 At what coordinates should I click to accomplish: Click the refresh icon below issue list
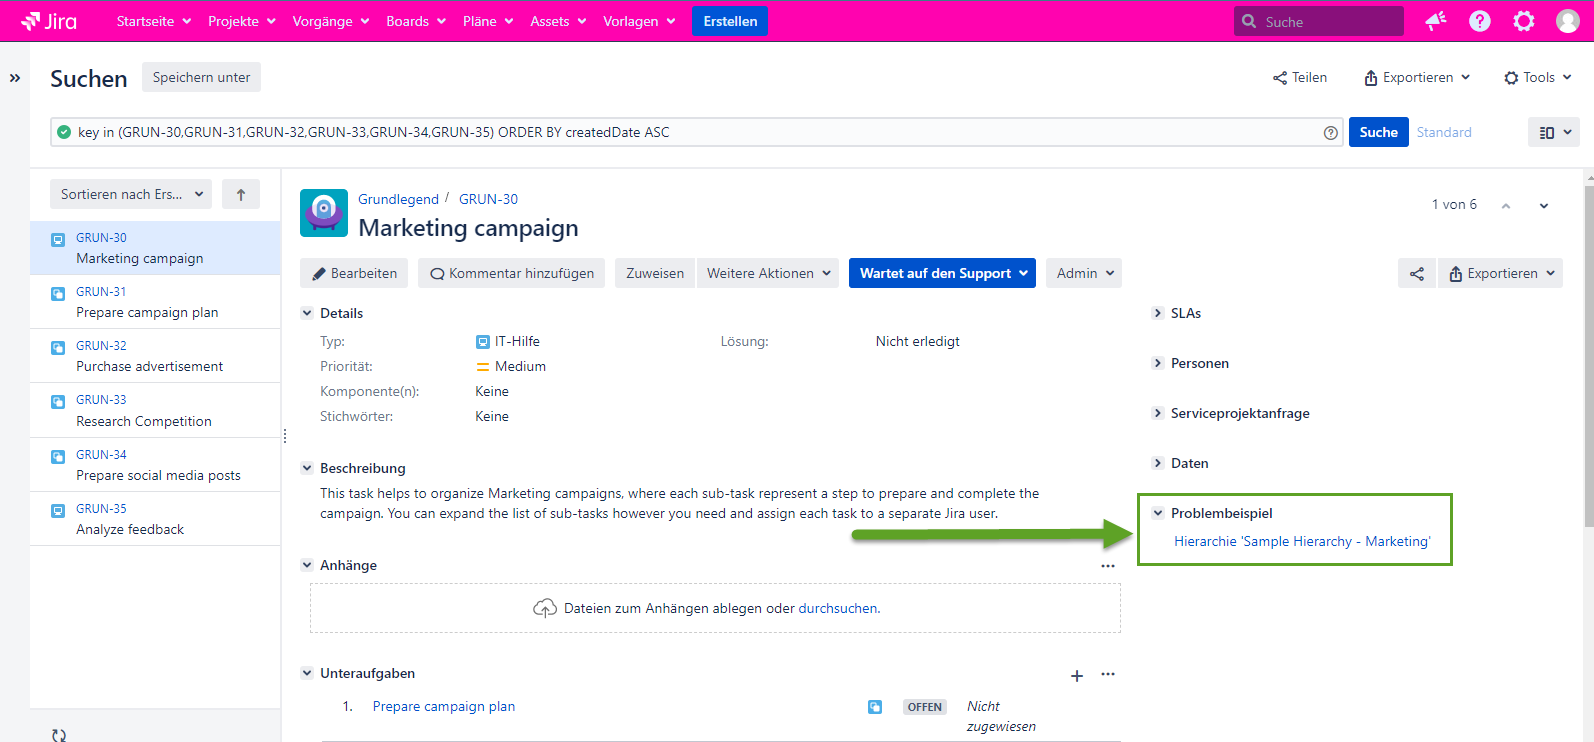tap(59, 735)
